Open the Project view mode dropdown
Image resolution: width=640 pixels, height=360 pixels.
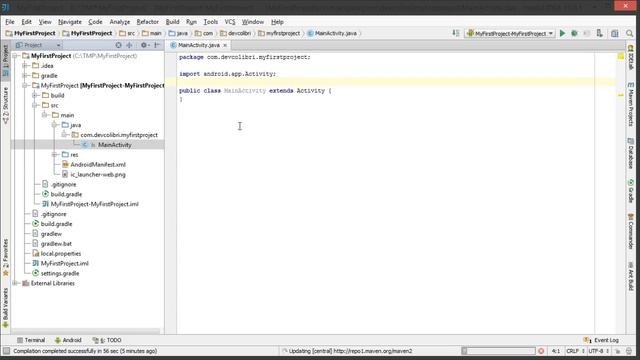(x=38, y=45)
